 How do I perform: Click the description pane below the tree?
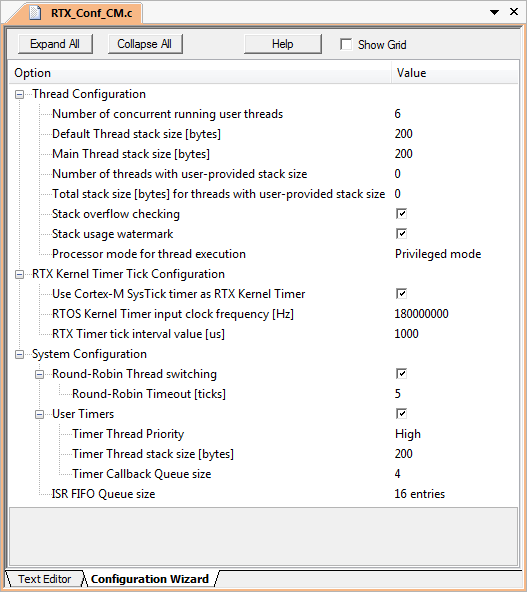(263, 536)
